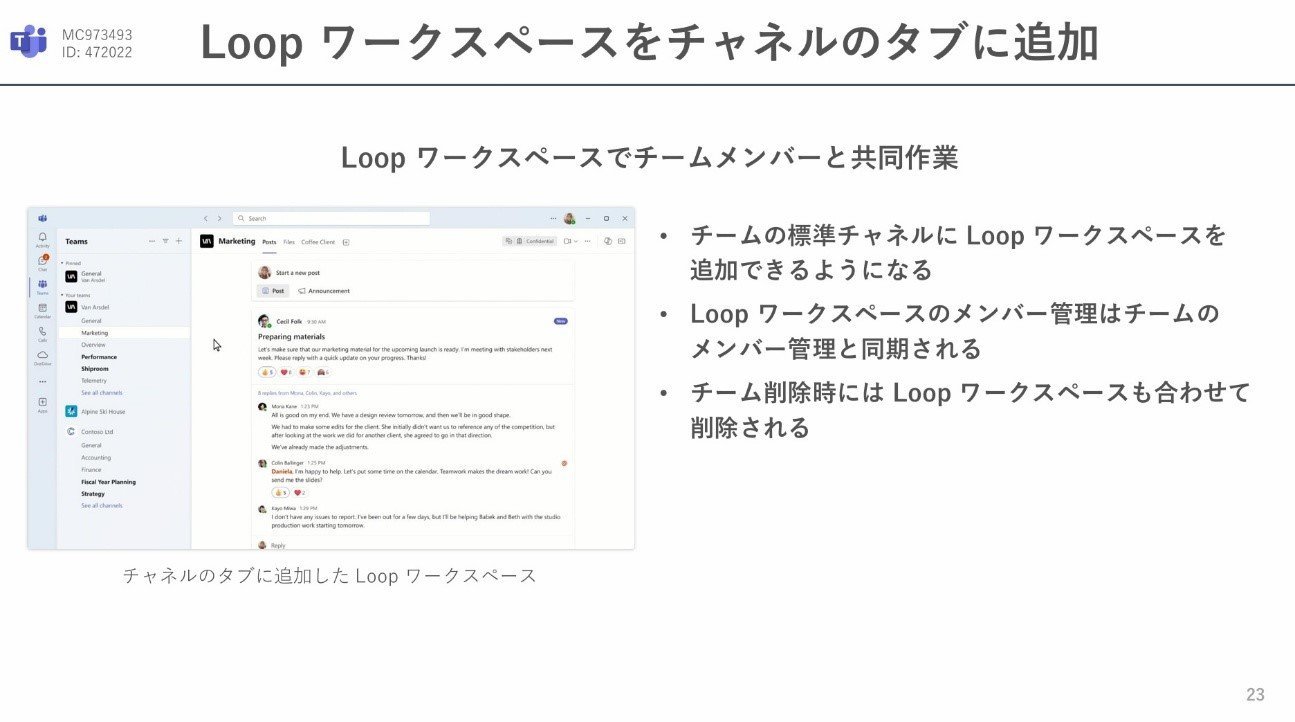
Task: Start a meeting with the video camera icon
Action: pyautogui.click(x=567, y=241)
